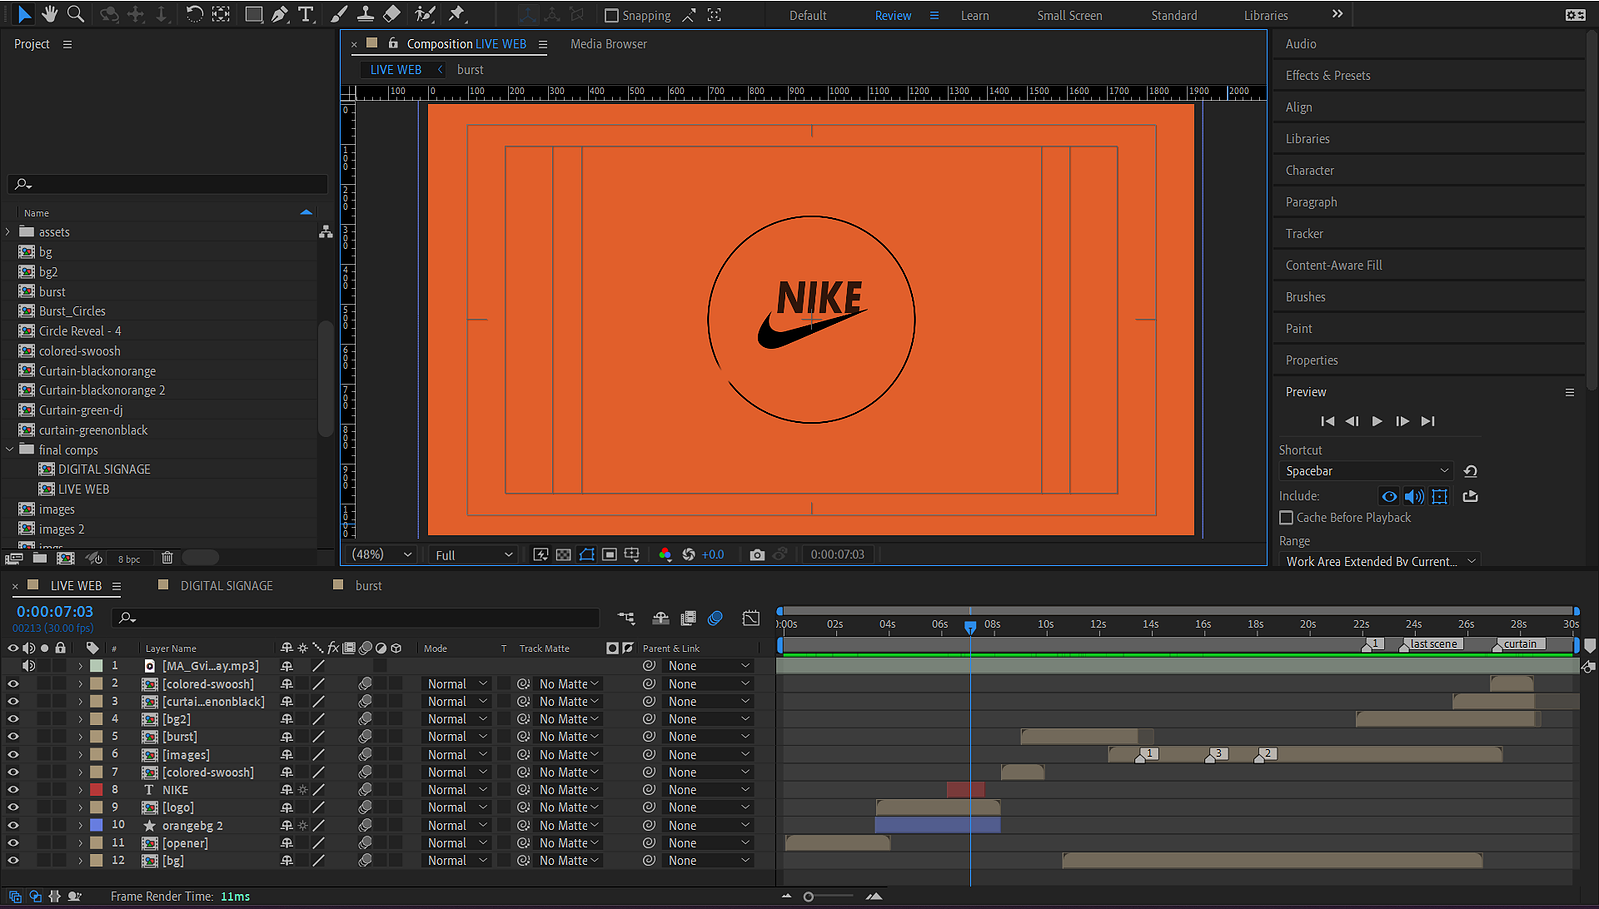Select the Eraser tool
1599x909 pixels.
(392, 14)
